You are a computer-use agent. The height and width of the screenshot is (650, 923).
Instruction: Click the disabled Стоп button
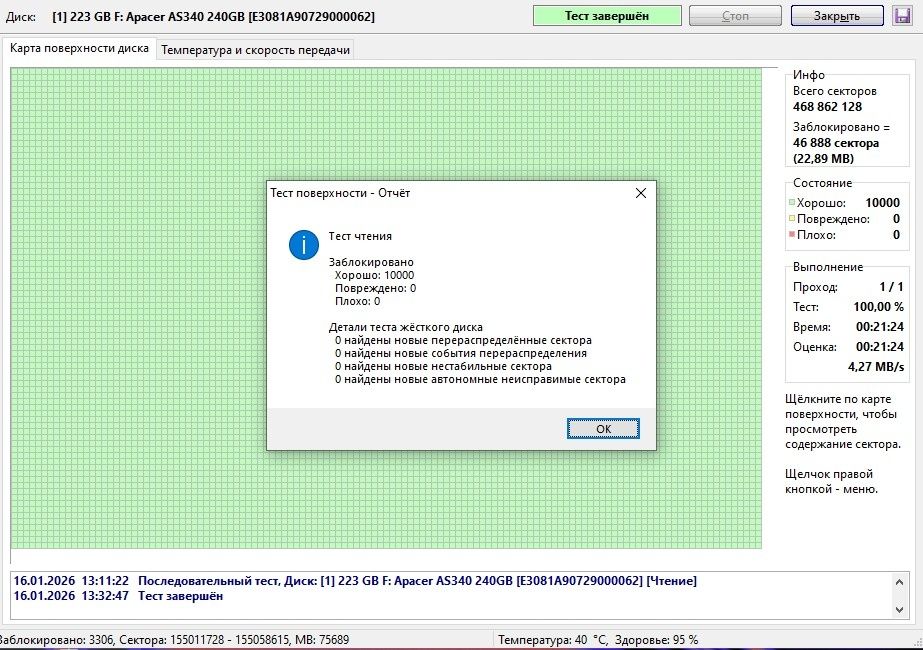pos(735,16)
